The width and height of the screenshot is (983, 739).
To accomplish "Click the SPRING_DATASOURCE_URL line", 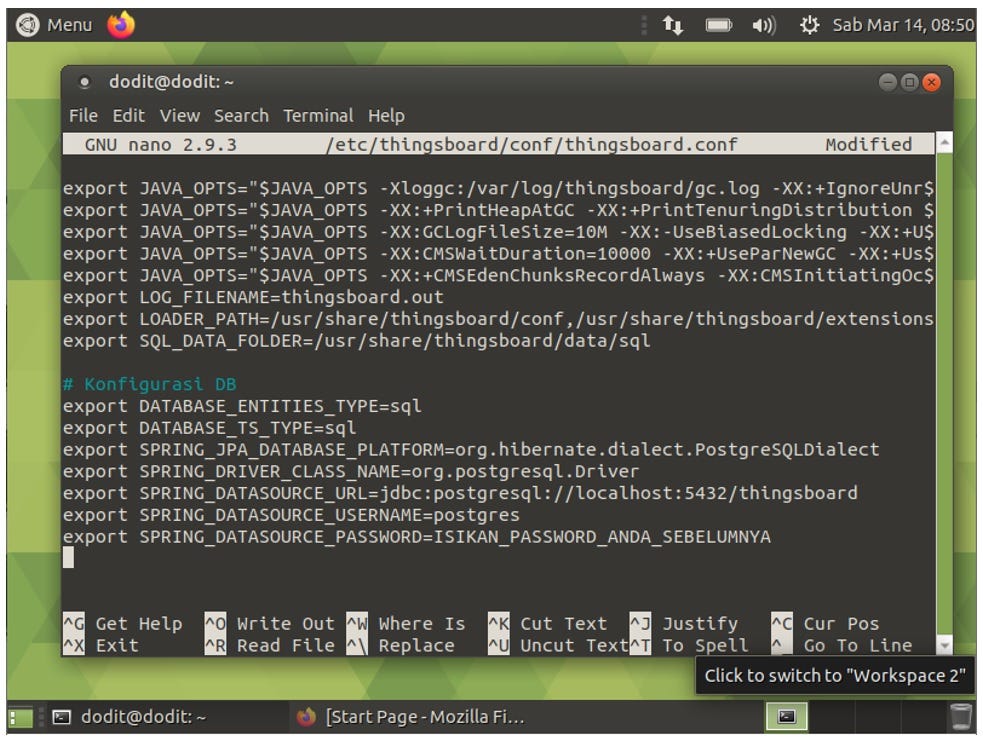I will pos(460,493).
